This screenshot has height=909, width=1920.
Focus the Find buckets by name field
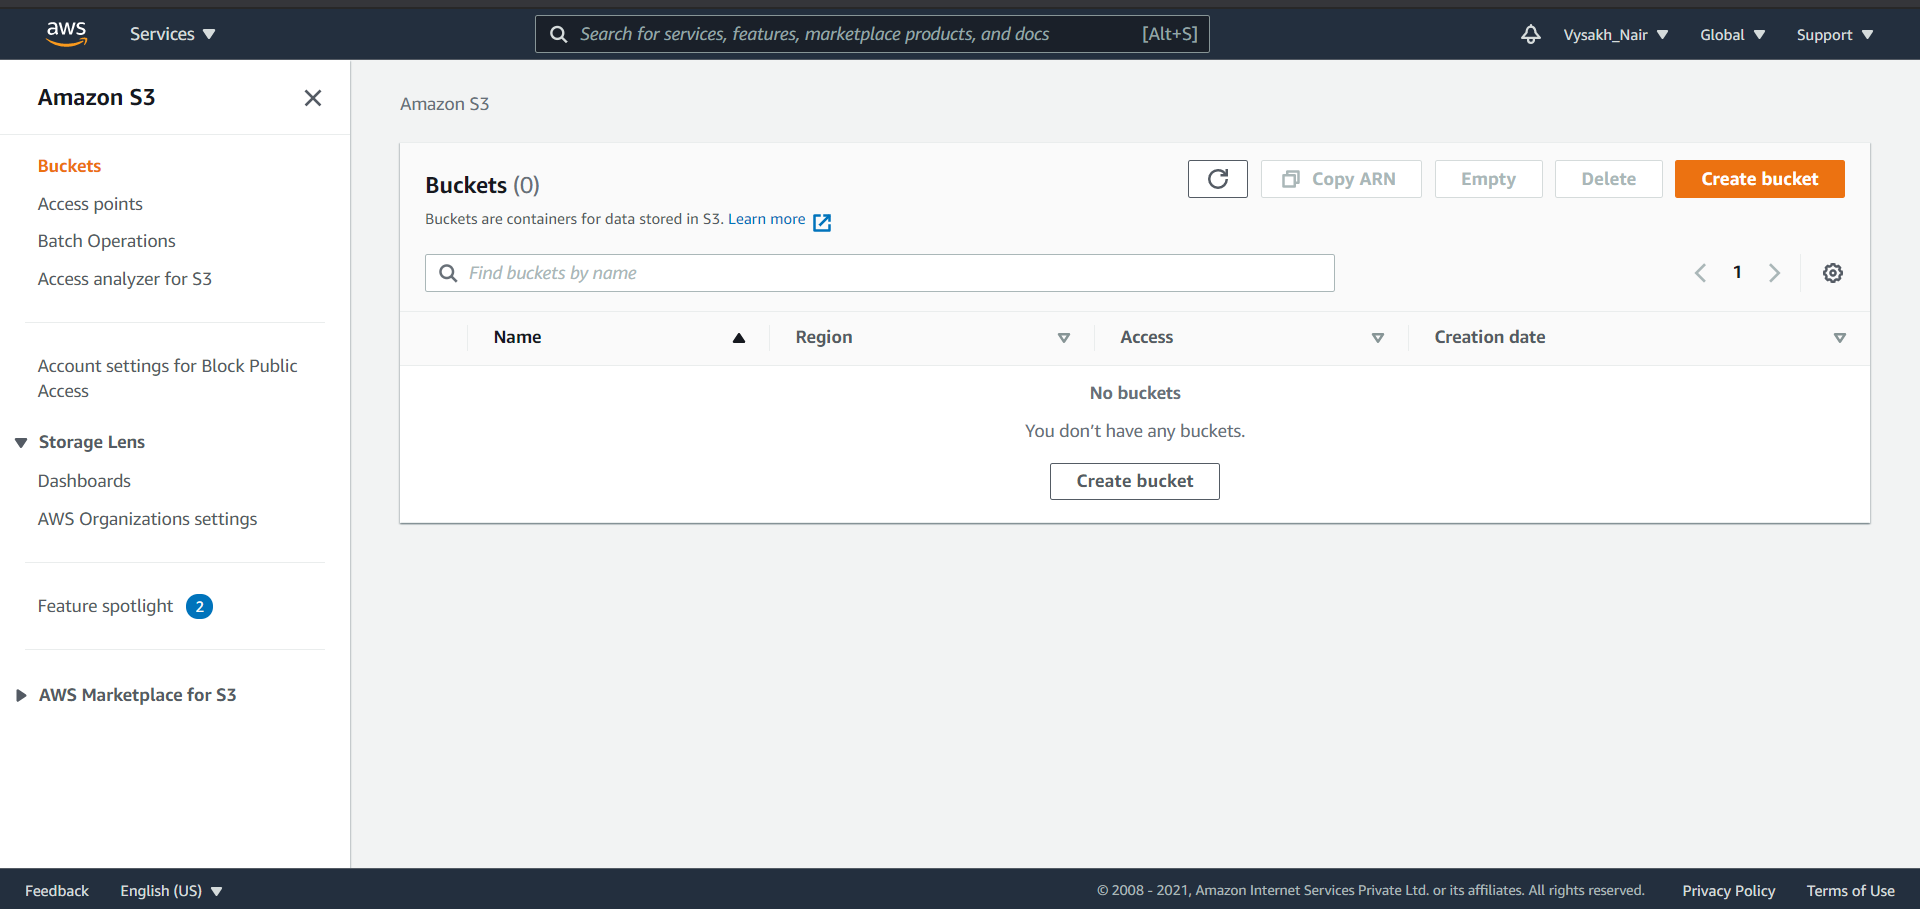pos(880,273)
